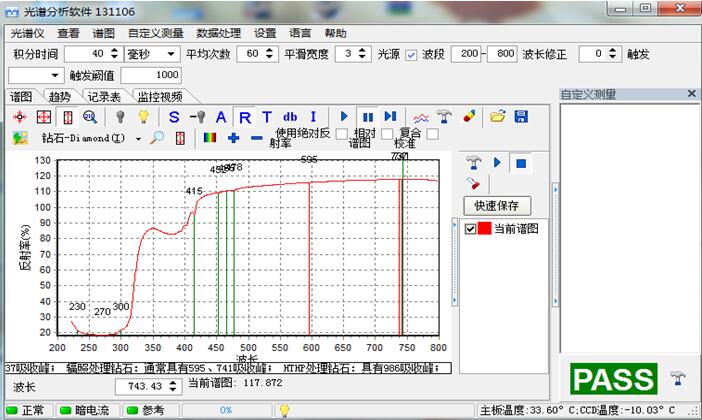Uncheck the 当前谱图 legend checkbox
Screen dimensions: 702x420
(x=471, y=229)
